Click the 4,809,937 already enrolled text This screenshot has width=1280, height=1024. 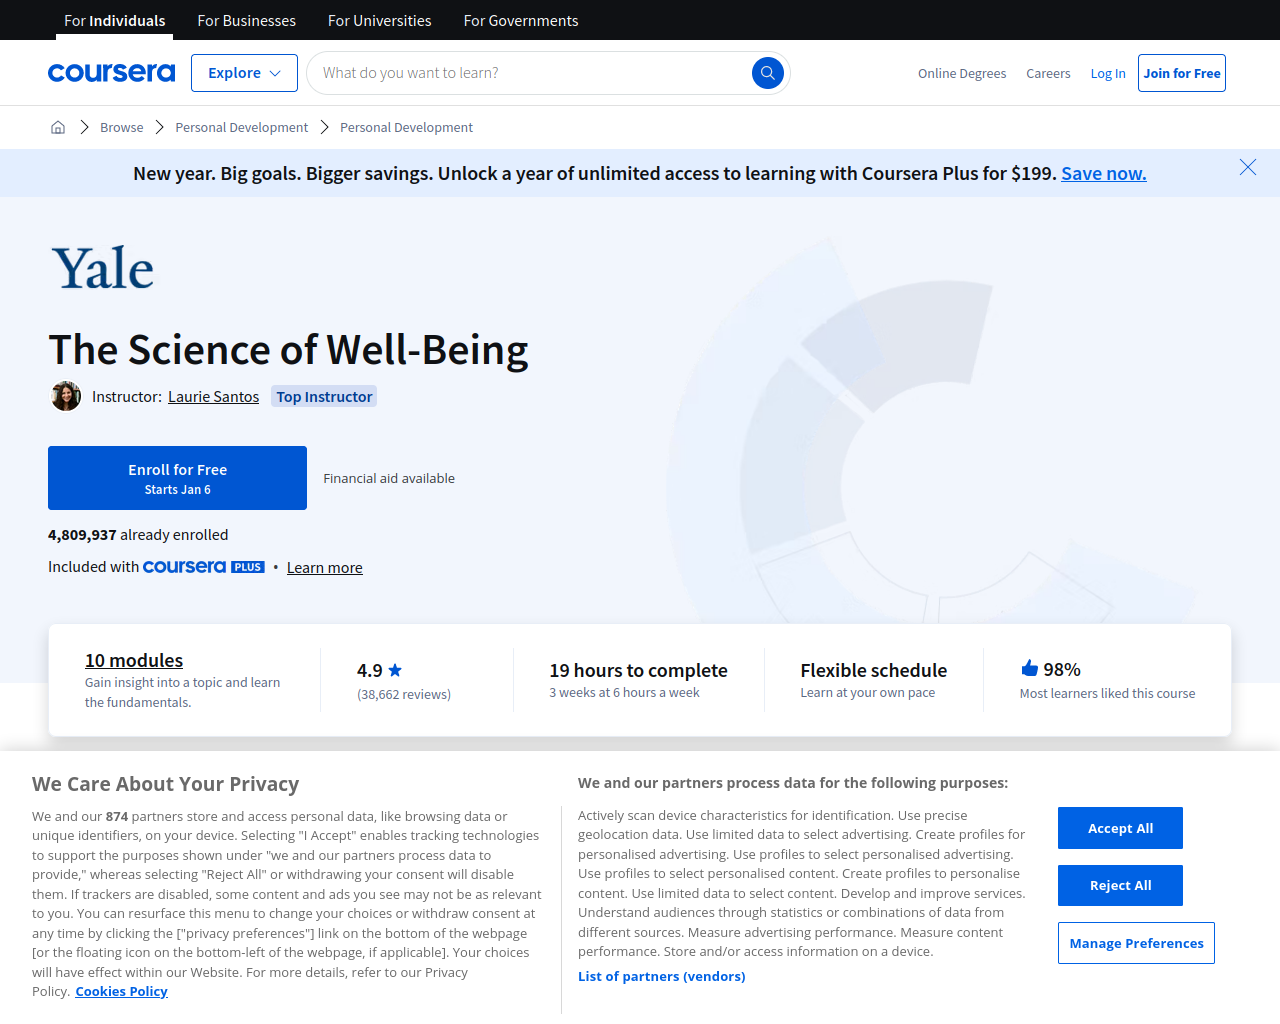coord(138,535)
